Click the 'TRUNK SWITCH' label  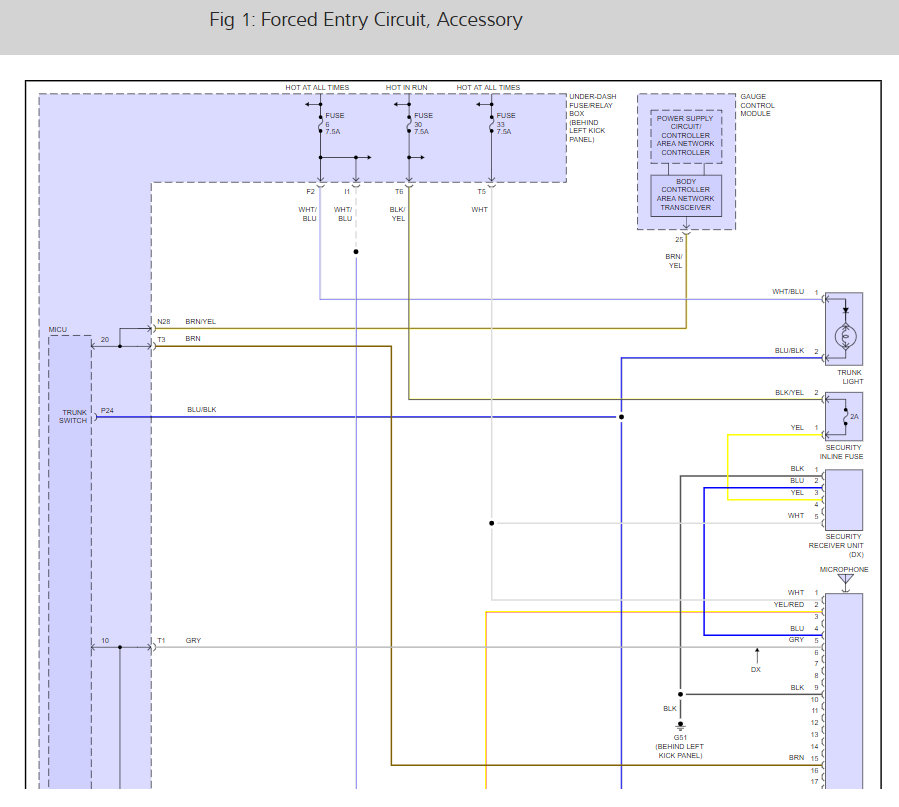tap(74, 417)
